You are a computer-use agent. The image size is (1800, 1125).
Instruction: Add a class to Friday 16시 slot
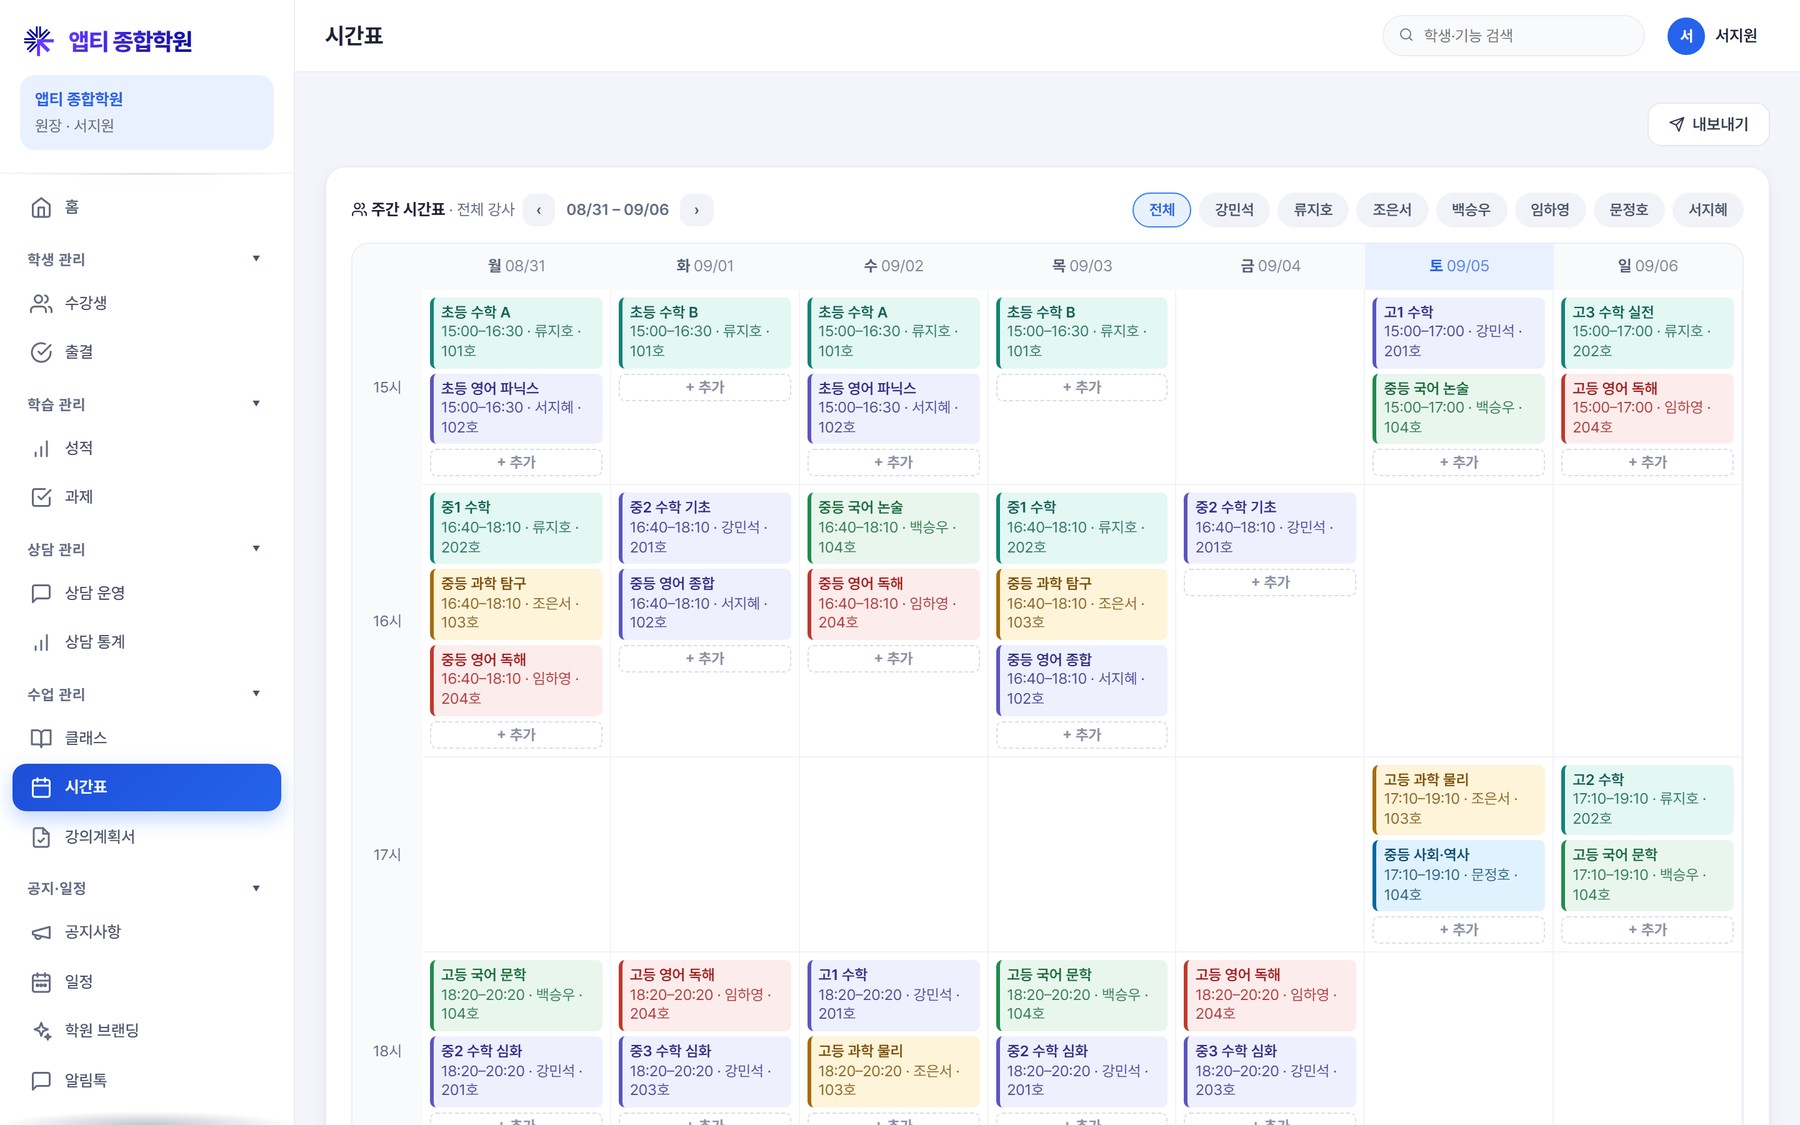(x=1270, y=582)
